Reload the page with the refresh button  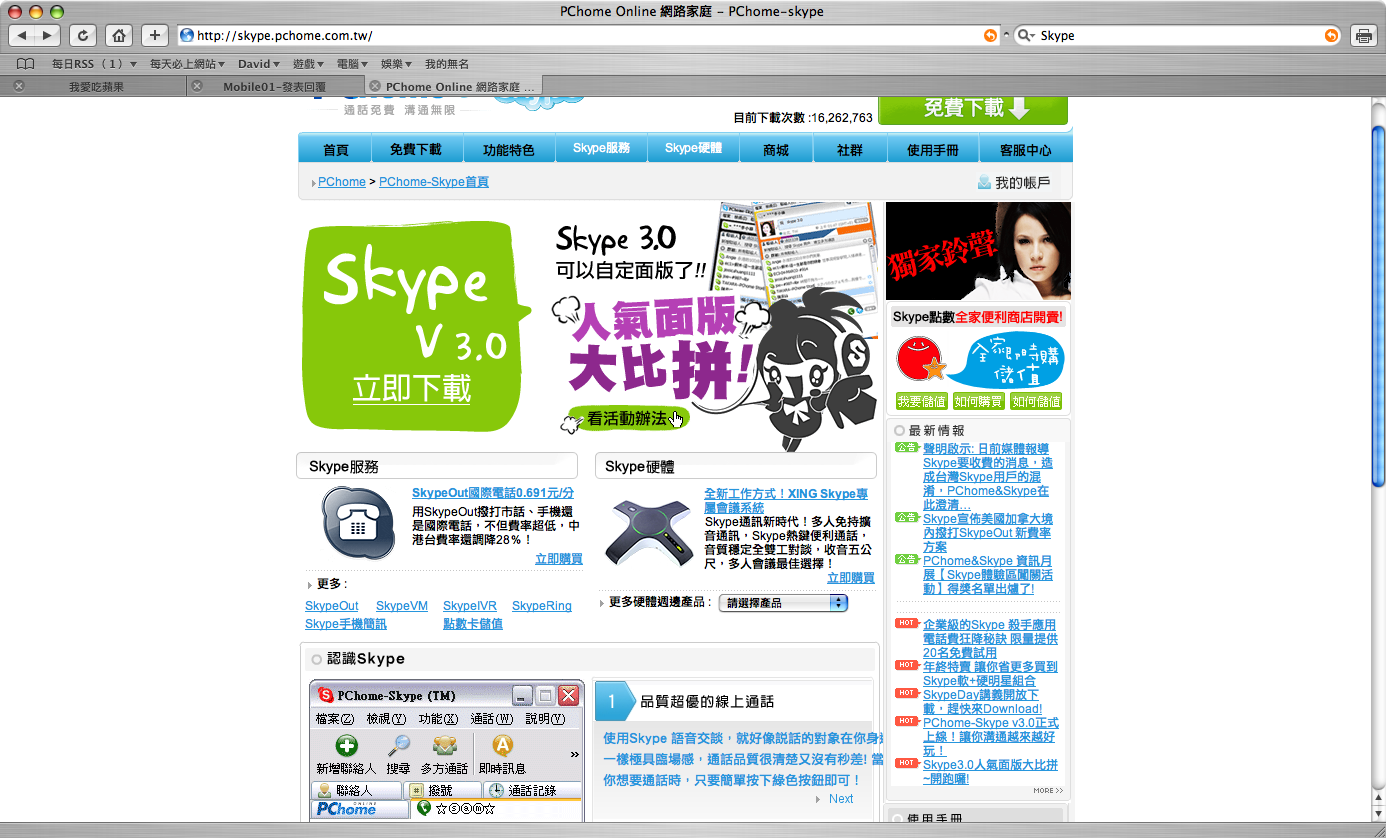tap(83, 35)
